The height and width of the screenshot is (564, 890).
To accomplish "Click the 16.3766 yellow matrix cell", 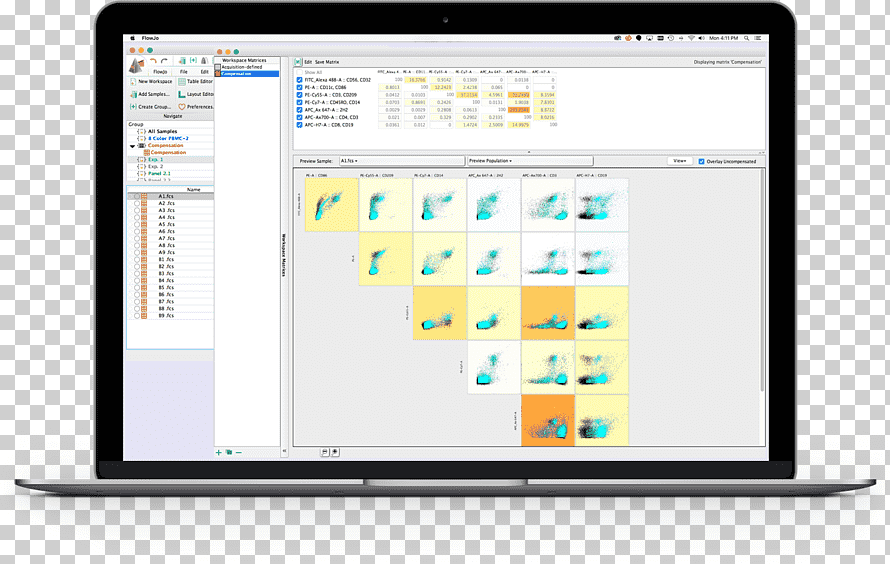I will (416, 80).
